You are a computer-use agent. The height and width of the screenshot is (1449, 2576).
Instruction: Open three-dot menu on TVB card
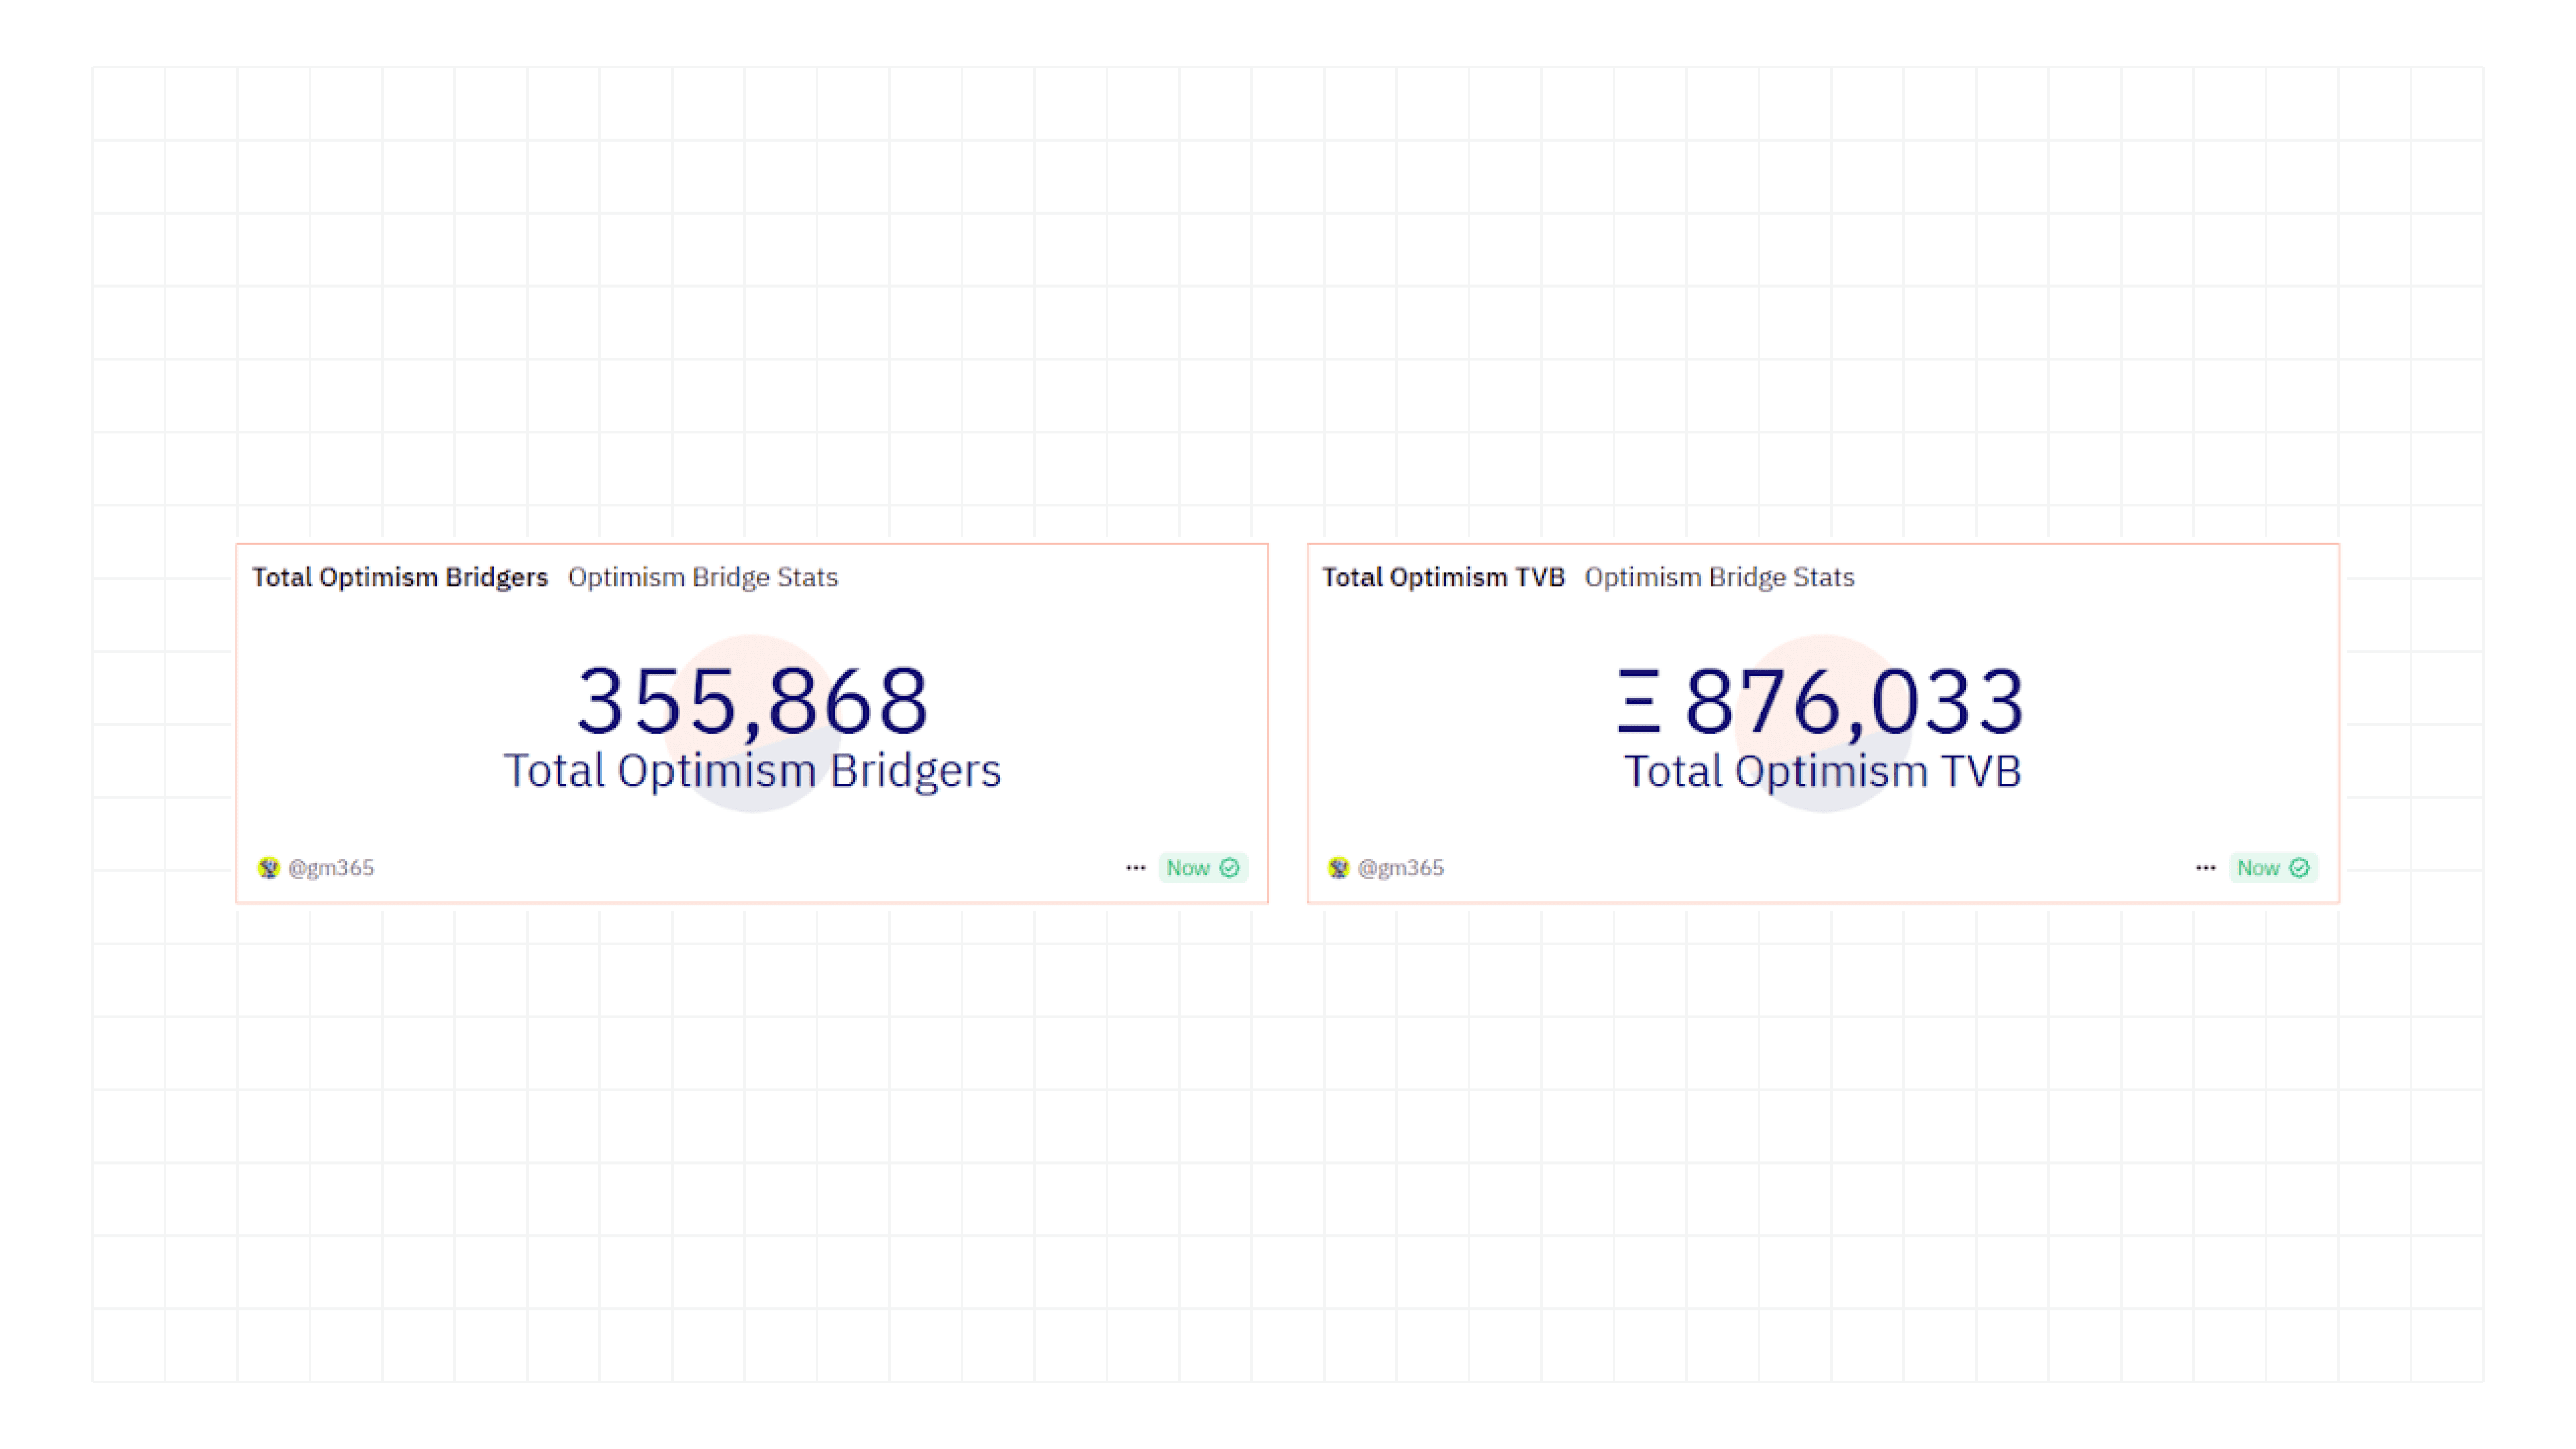[2205, 867]
